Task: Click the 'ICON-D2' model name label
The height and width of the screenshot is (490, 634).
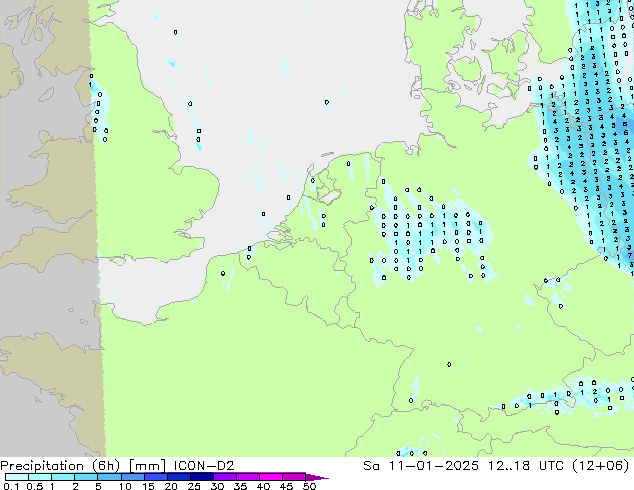Action: [204, 465]
